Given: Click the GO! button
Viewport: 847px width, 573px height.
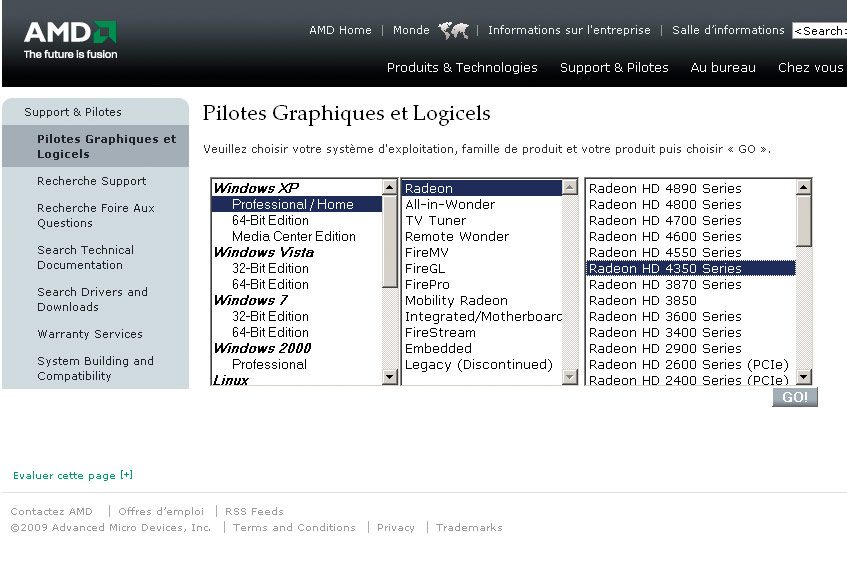Looking at the screenshot, I should (795, 397).
